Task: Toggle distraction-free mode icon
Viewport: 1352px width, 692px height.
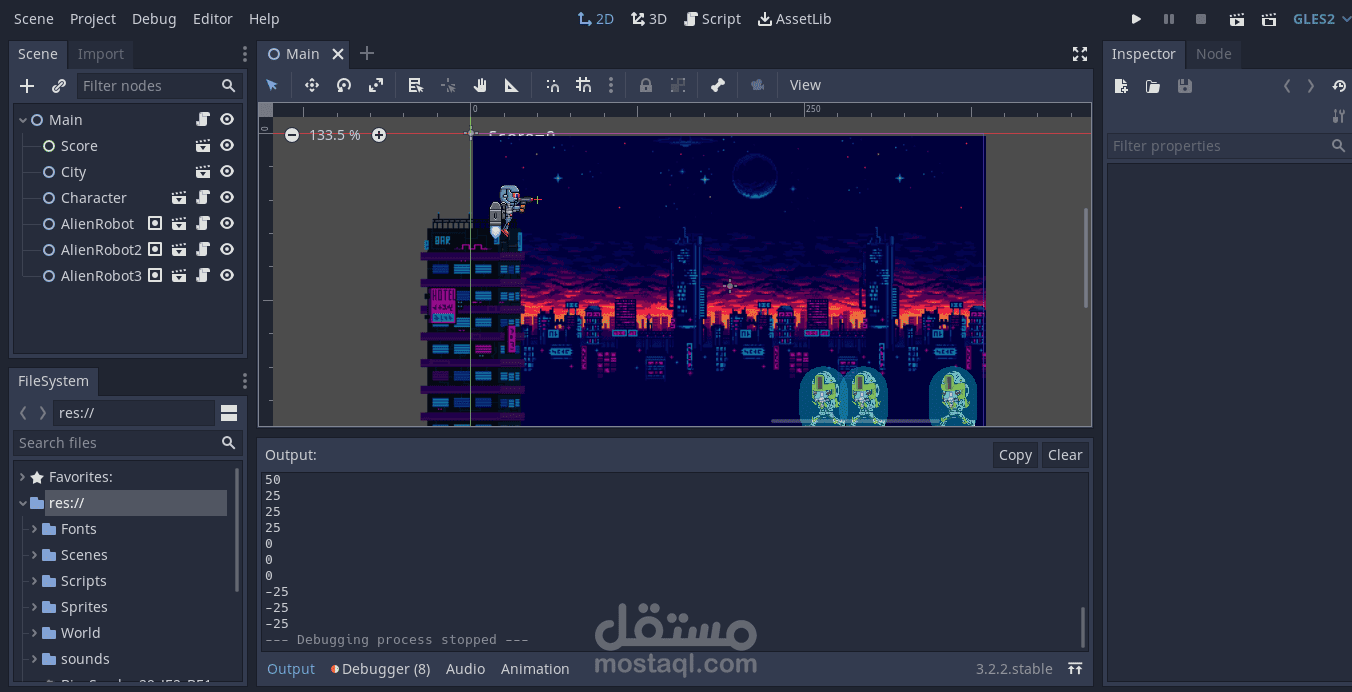Action: [1080, 54]
